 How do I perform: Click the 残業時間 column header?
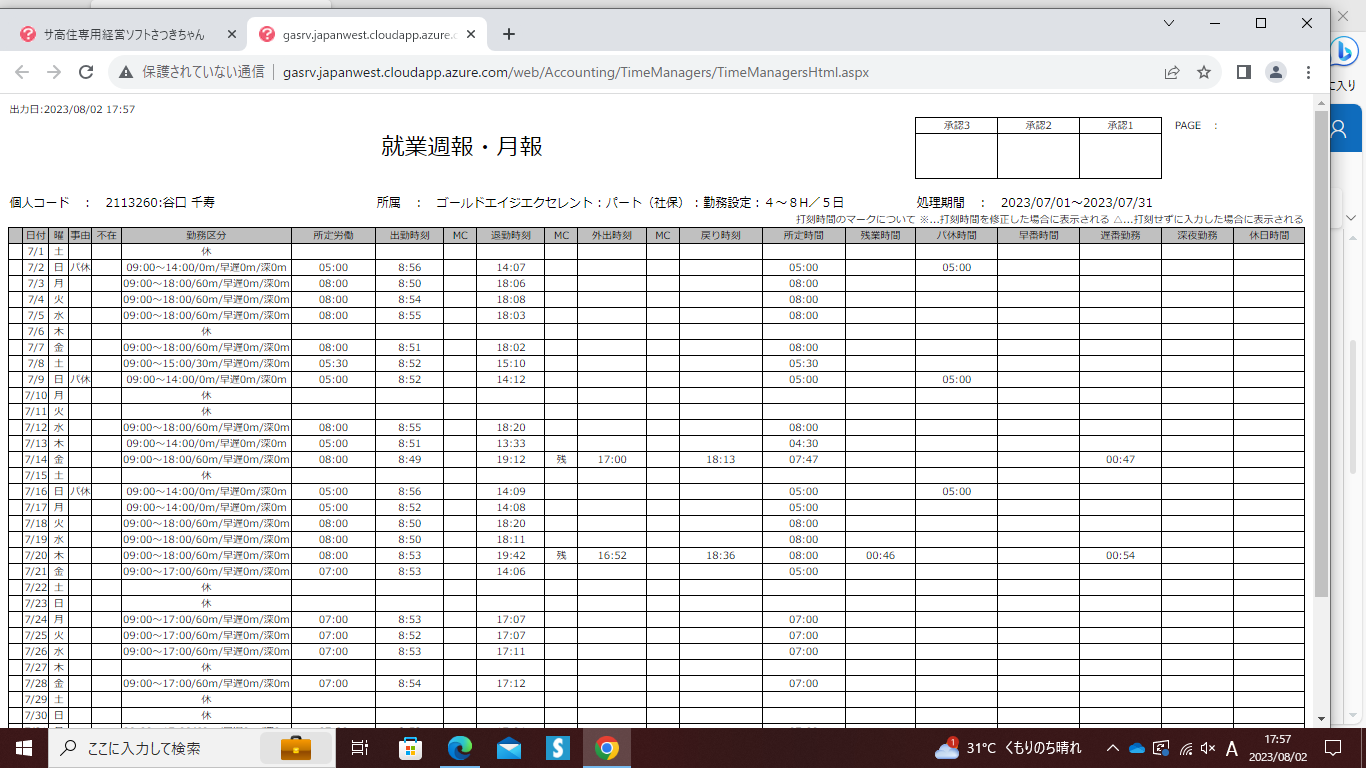click(880, 235)
